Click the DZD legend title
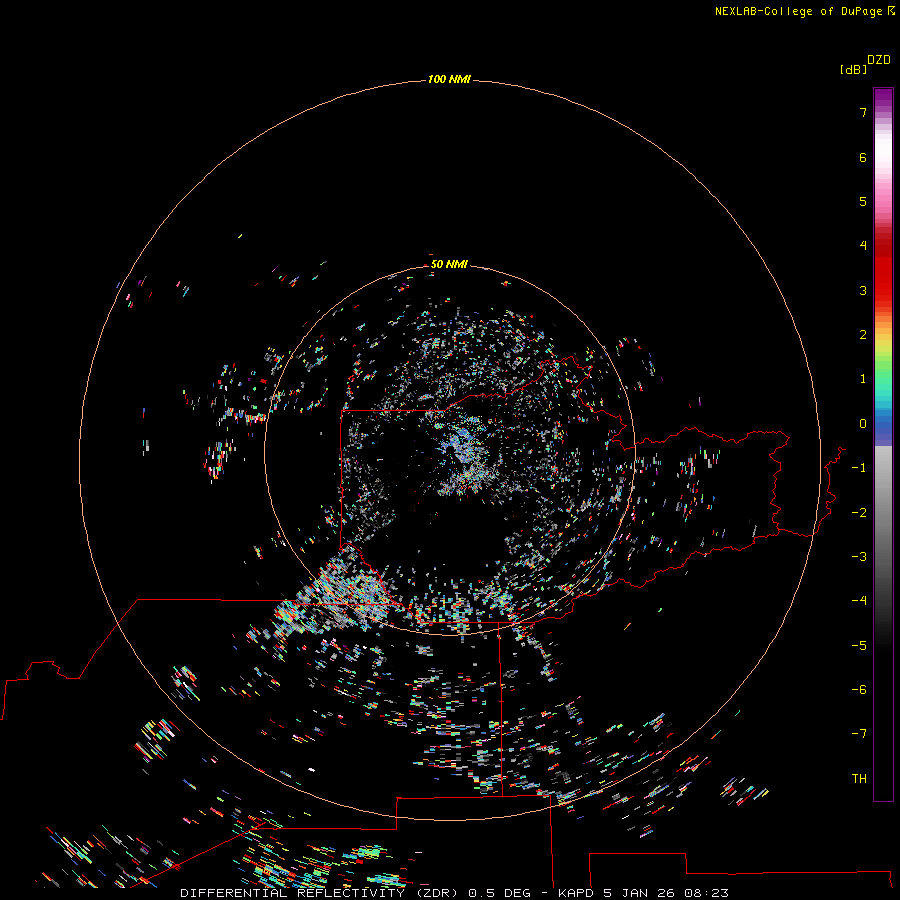This screenshot has width=900, height=900. [879, 60]
